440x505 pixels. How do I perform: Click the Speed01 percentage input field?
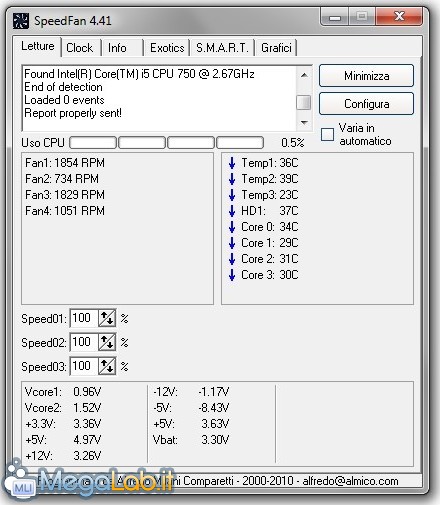tap(84, 318)
